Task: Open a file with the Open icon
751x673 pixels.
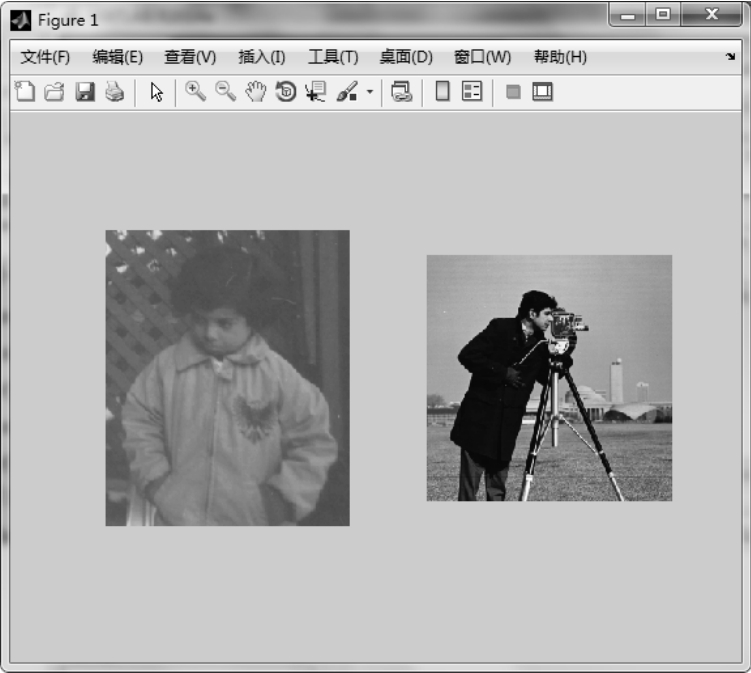Action: pos(54,92)
